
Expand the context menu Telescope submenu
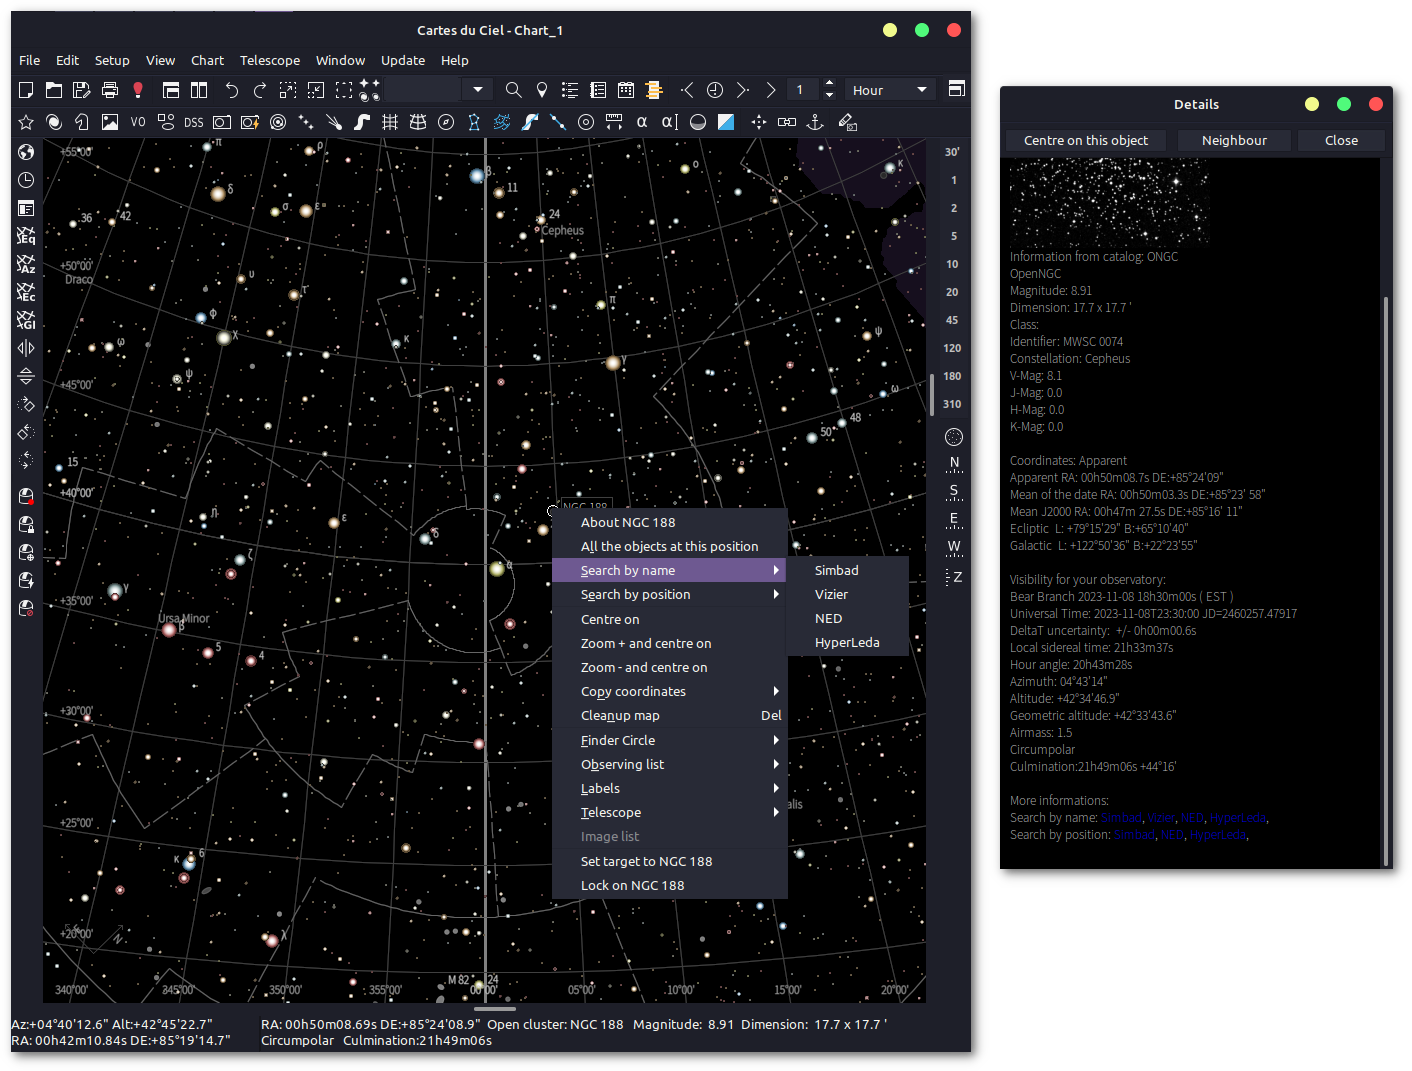(x=670, y=812)
